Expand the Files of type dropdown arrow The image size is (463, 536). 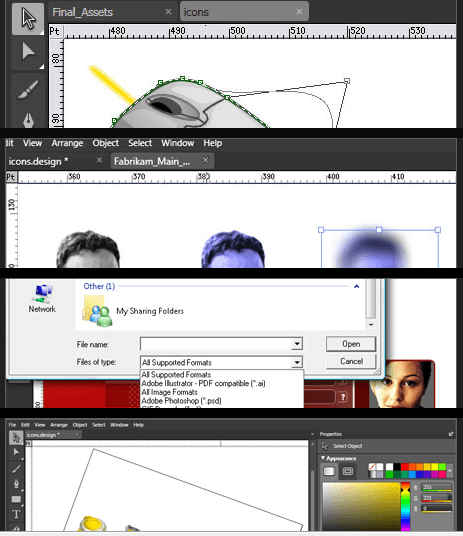point(297,362)
